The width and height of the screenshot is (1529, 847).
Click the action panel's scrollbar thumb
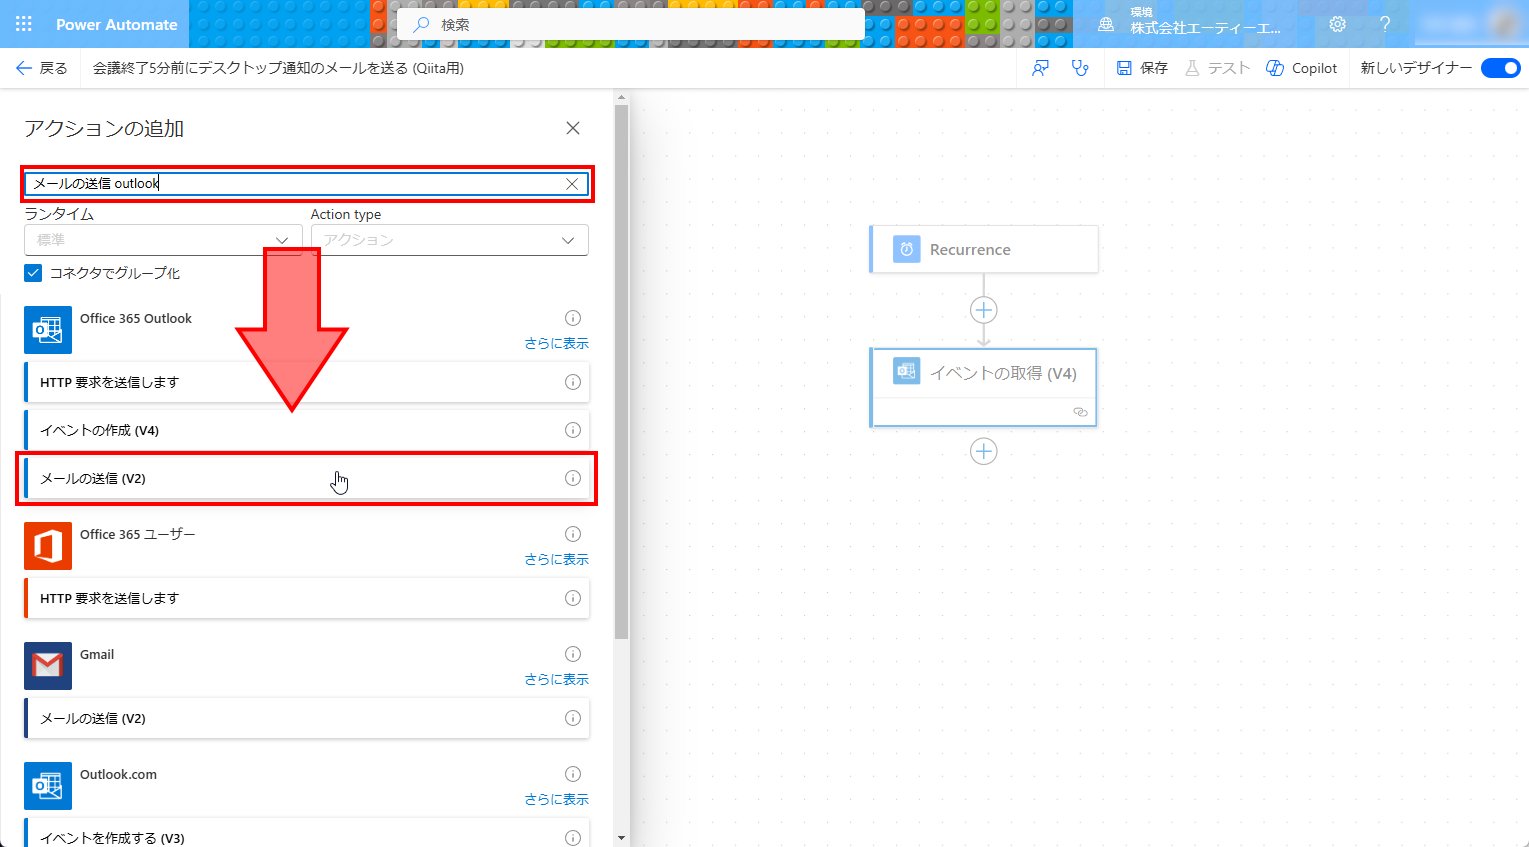click(x=621, y=372)
